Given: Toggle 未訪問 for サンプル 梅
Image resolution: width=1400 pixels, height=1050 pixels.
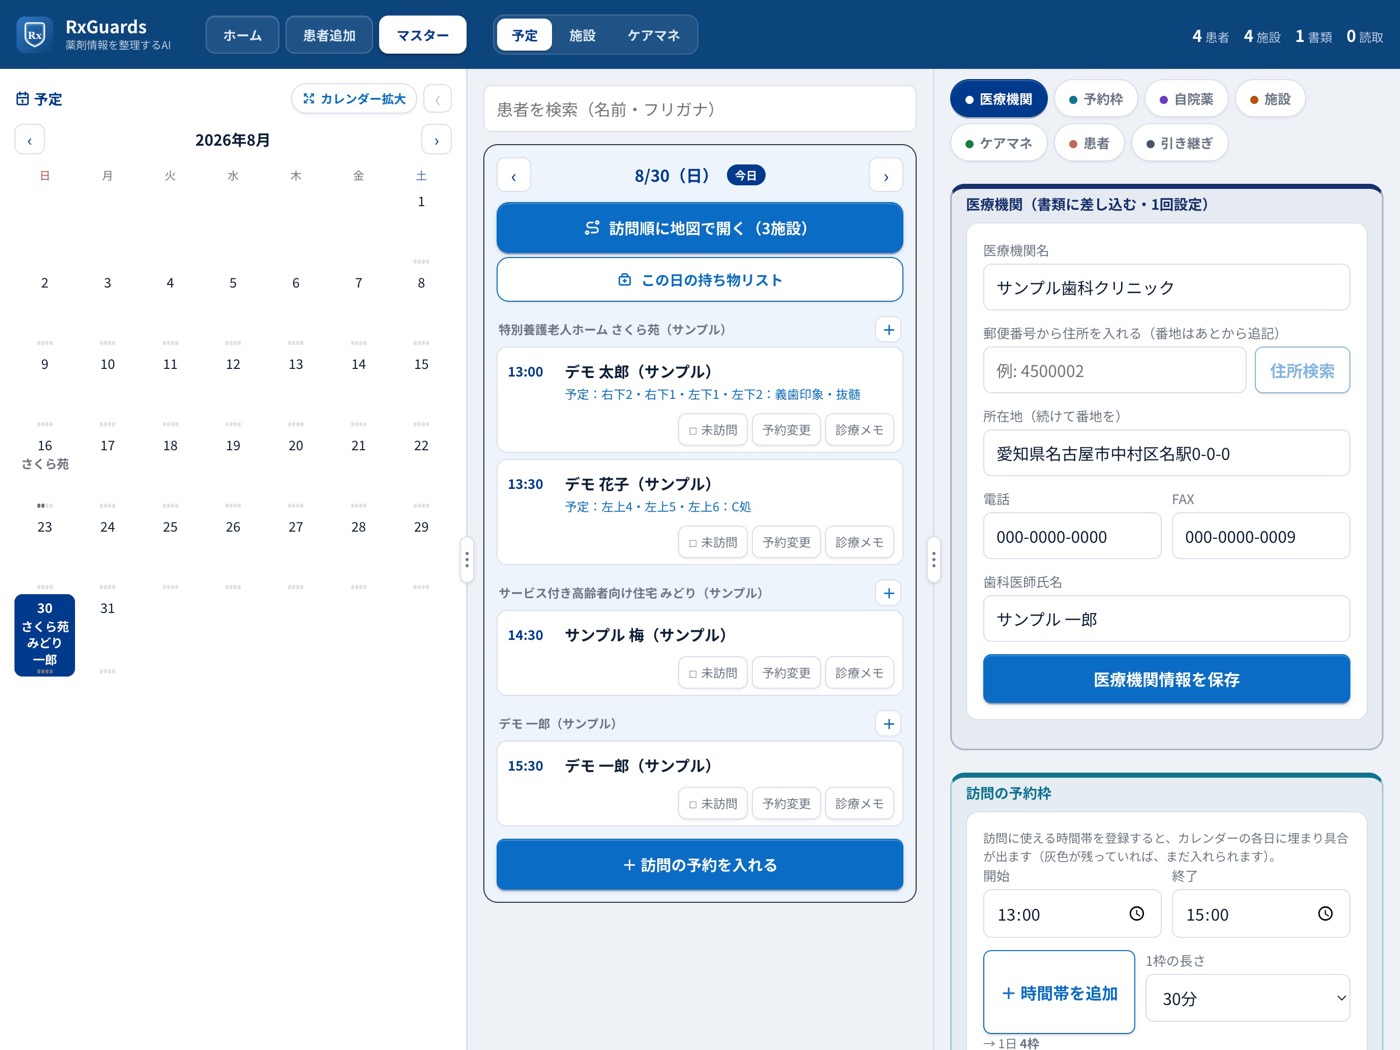Looking at the screenshot, I should [x=713, y=673].
